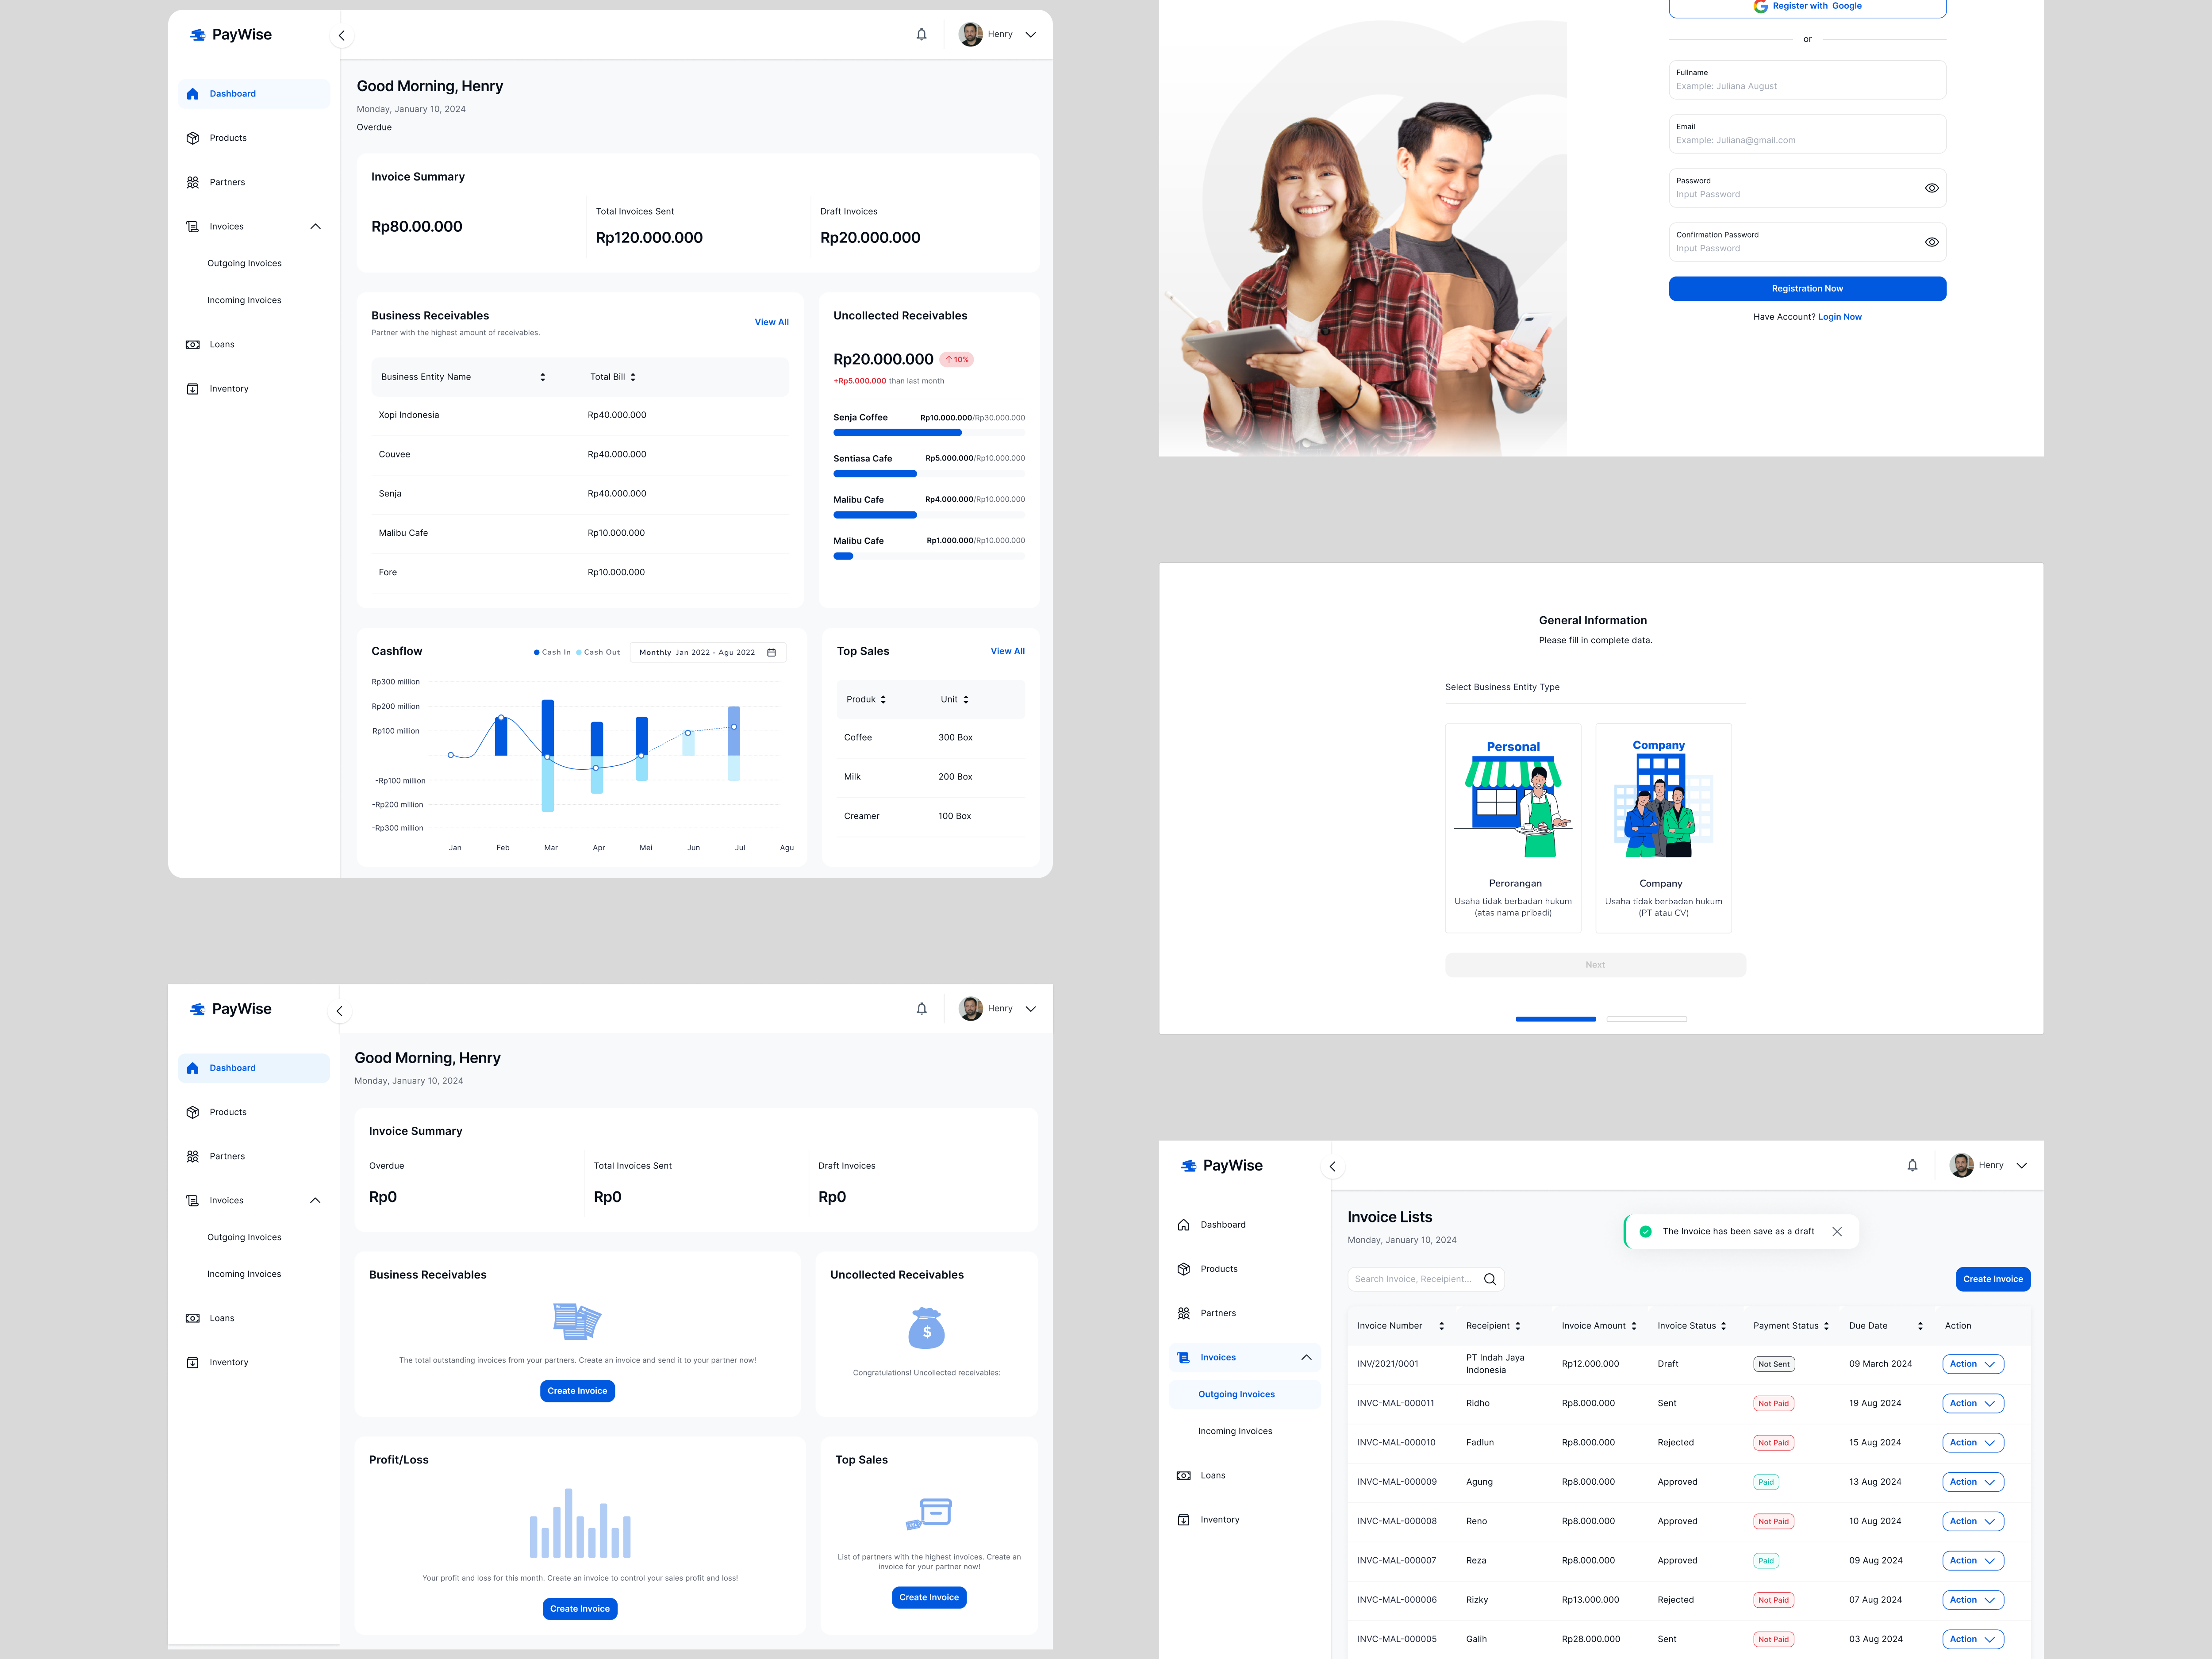The width and height of the screenshot is (2212, 1659).
Task: Click the Products box icon in the bottom-left dashboard sidebar
Action: click(x=193, y=1112)
